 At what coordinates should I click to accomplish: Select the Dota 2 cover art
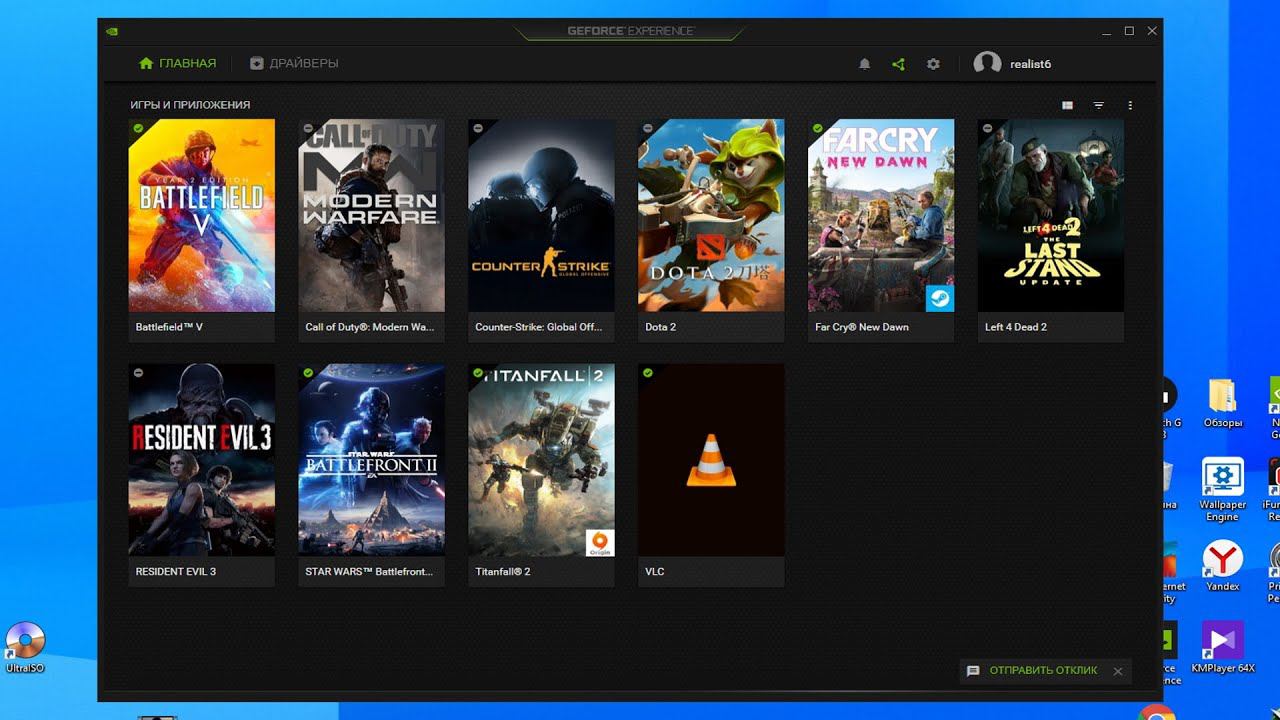(x=712, y=215)
